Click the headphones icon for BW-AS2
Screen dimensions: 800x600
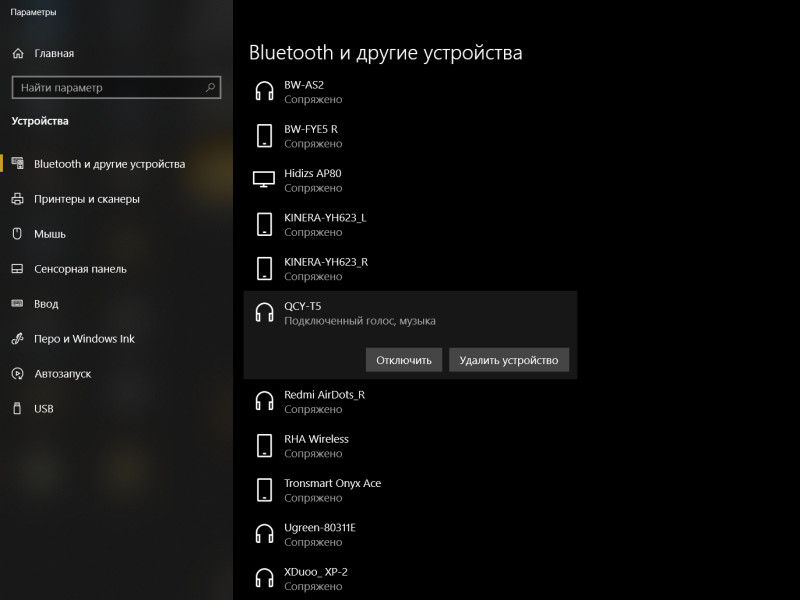point(264,92)
